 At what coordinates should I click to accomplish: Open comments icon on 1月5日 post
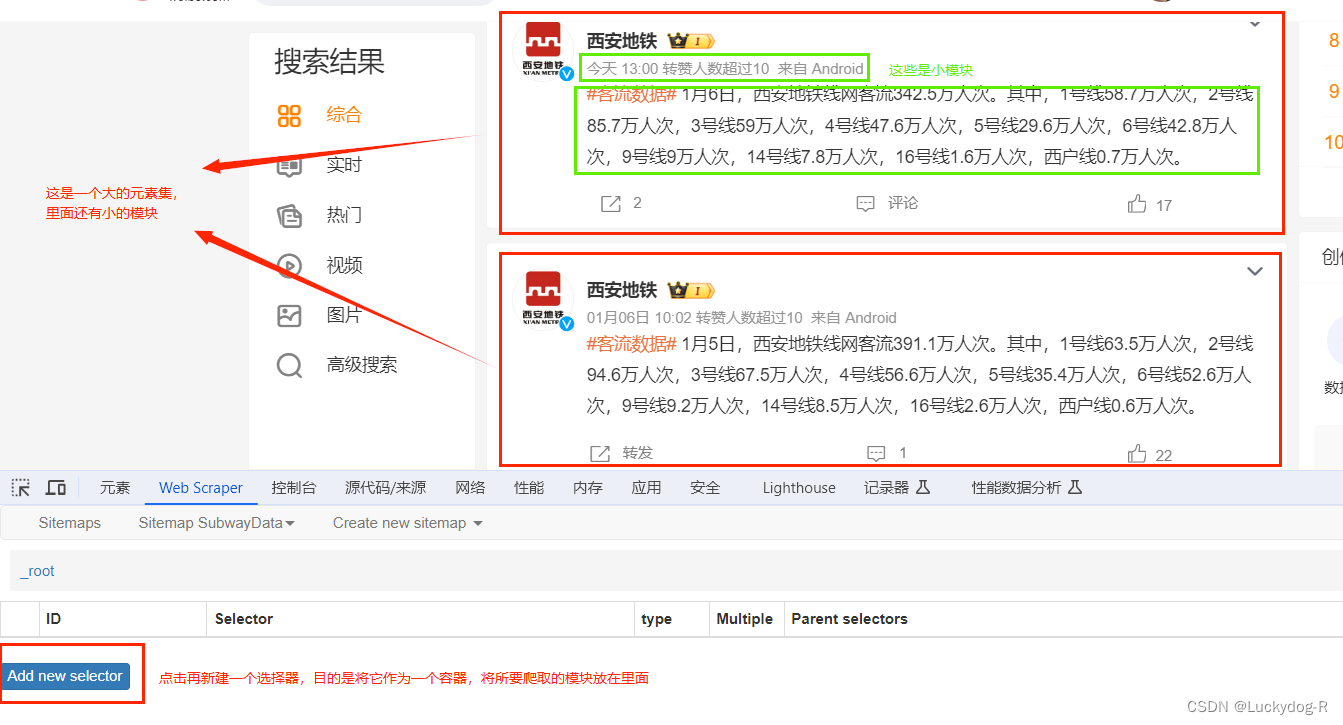[876, 454]
